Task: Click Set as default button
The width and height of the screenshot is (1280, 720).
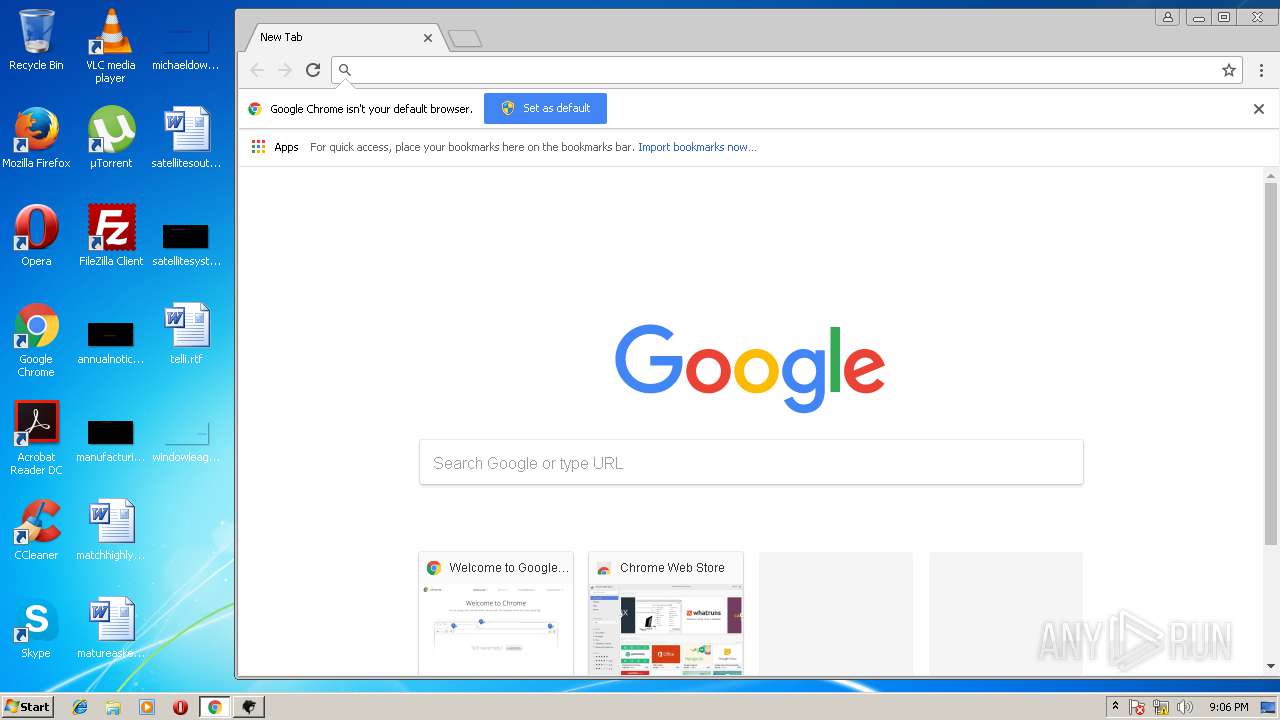Action: (x=545, y=108)
